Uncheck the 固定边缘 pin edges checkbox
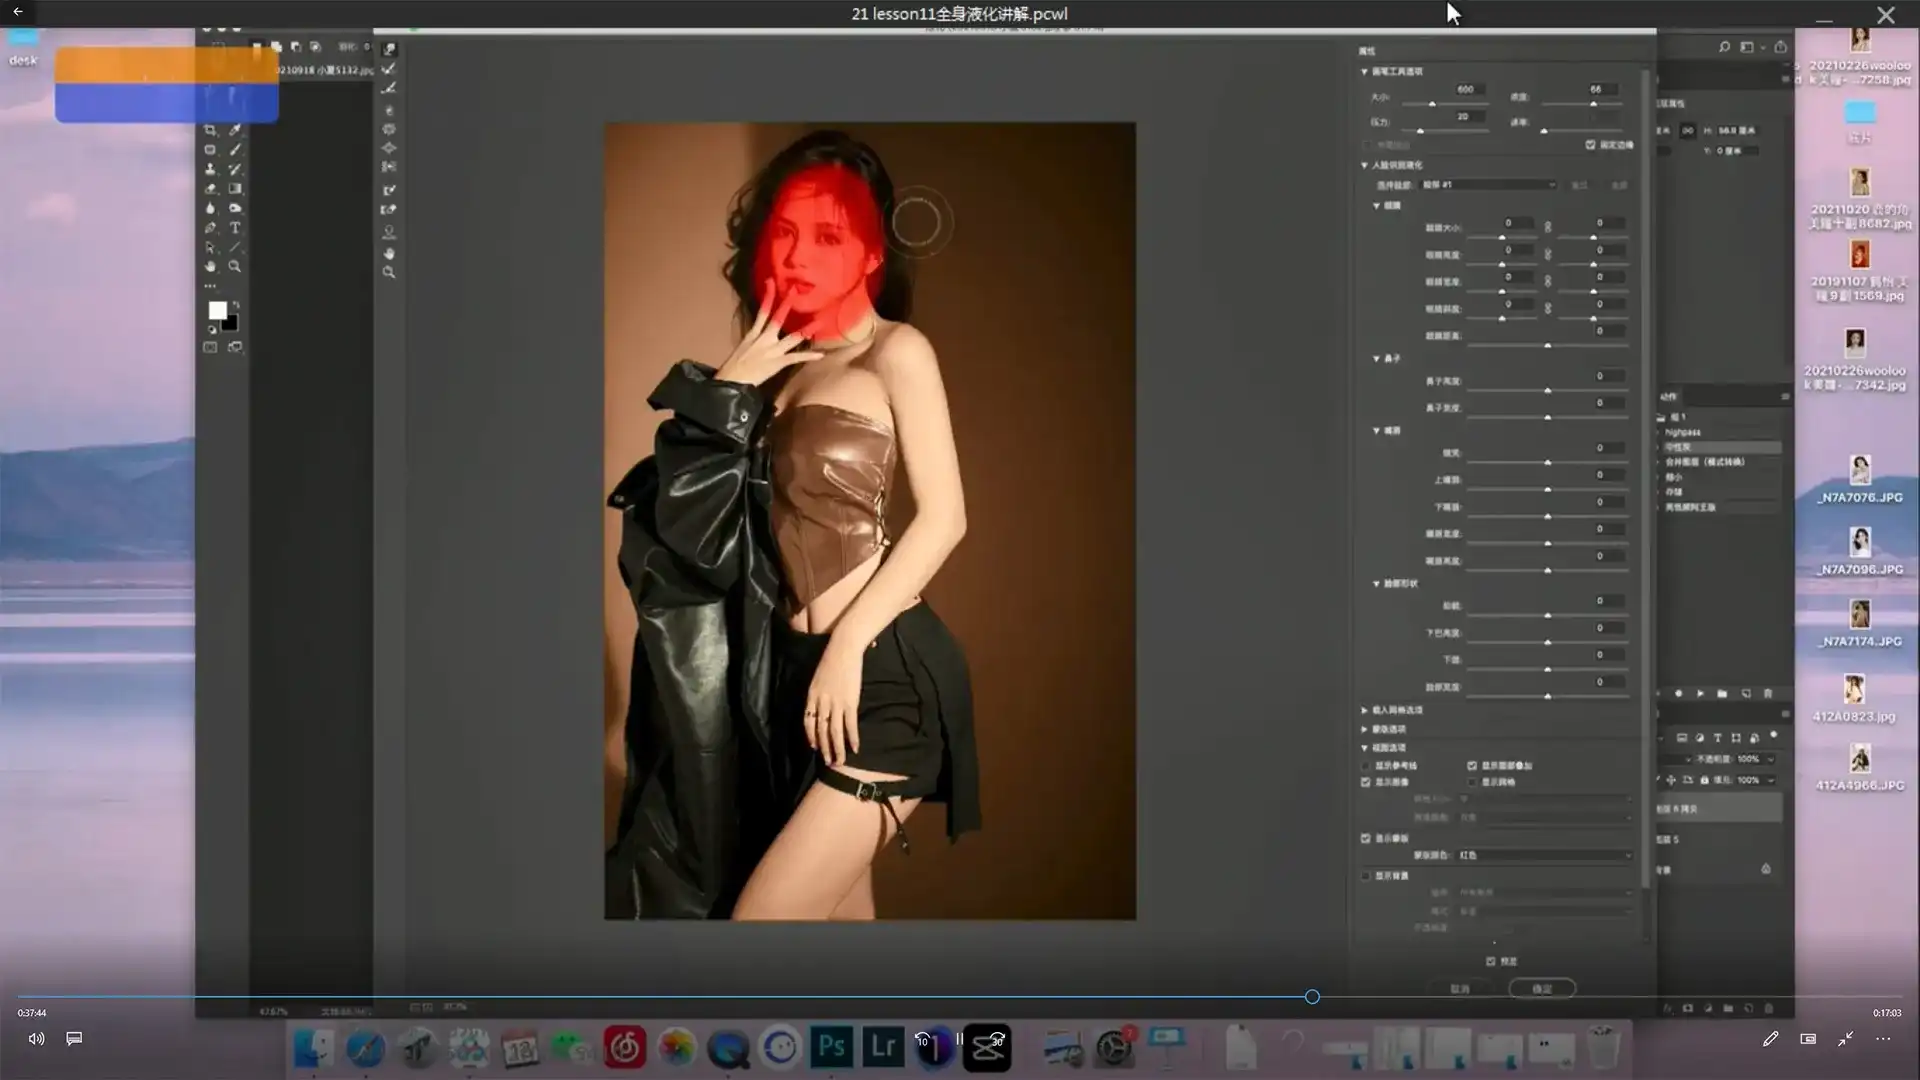The width and height of the screenshot is (1920, 1080). click(1590, 145)
